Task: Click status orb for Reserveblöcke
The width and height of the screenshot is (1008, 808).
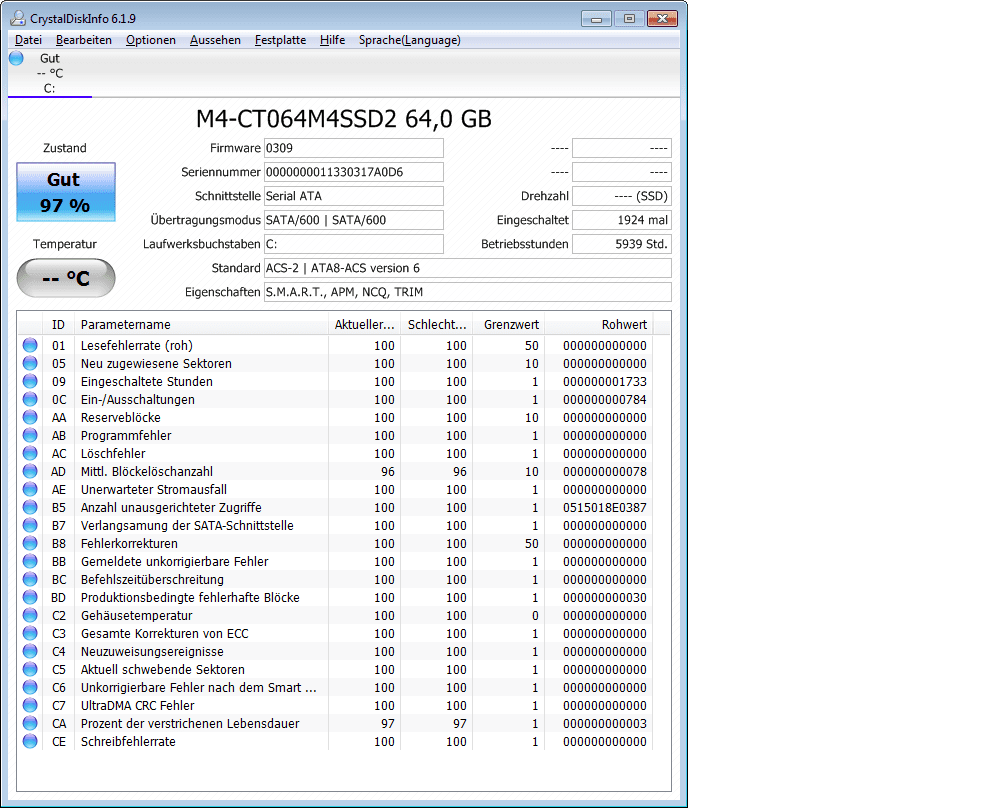Action: (30, 417)
